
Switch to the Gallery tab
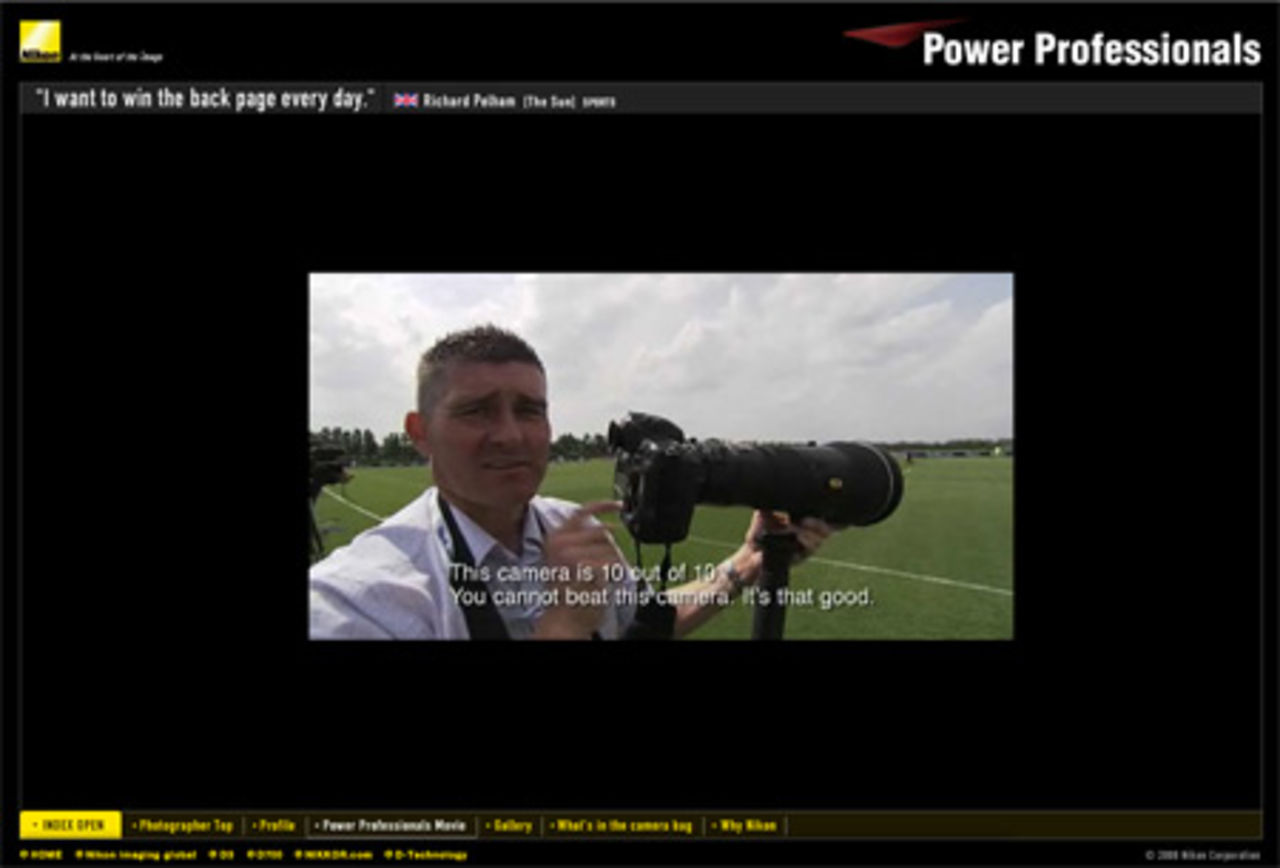coord(509,826)
